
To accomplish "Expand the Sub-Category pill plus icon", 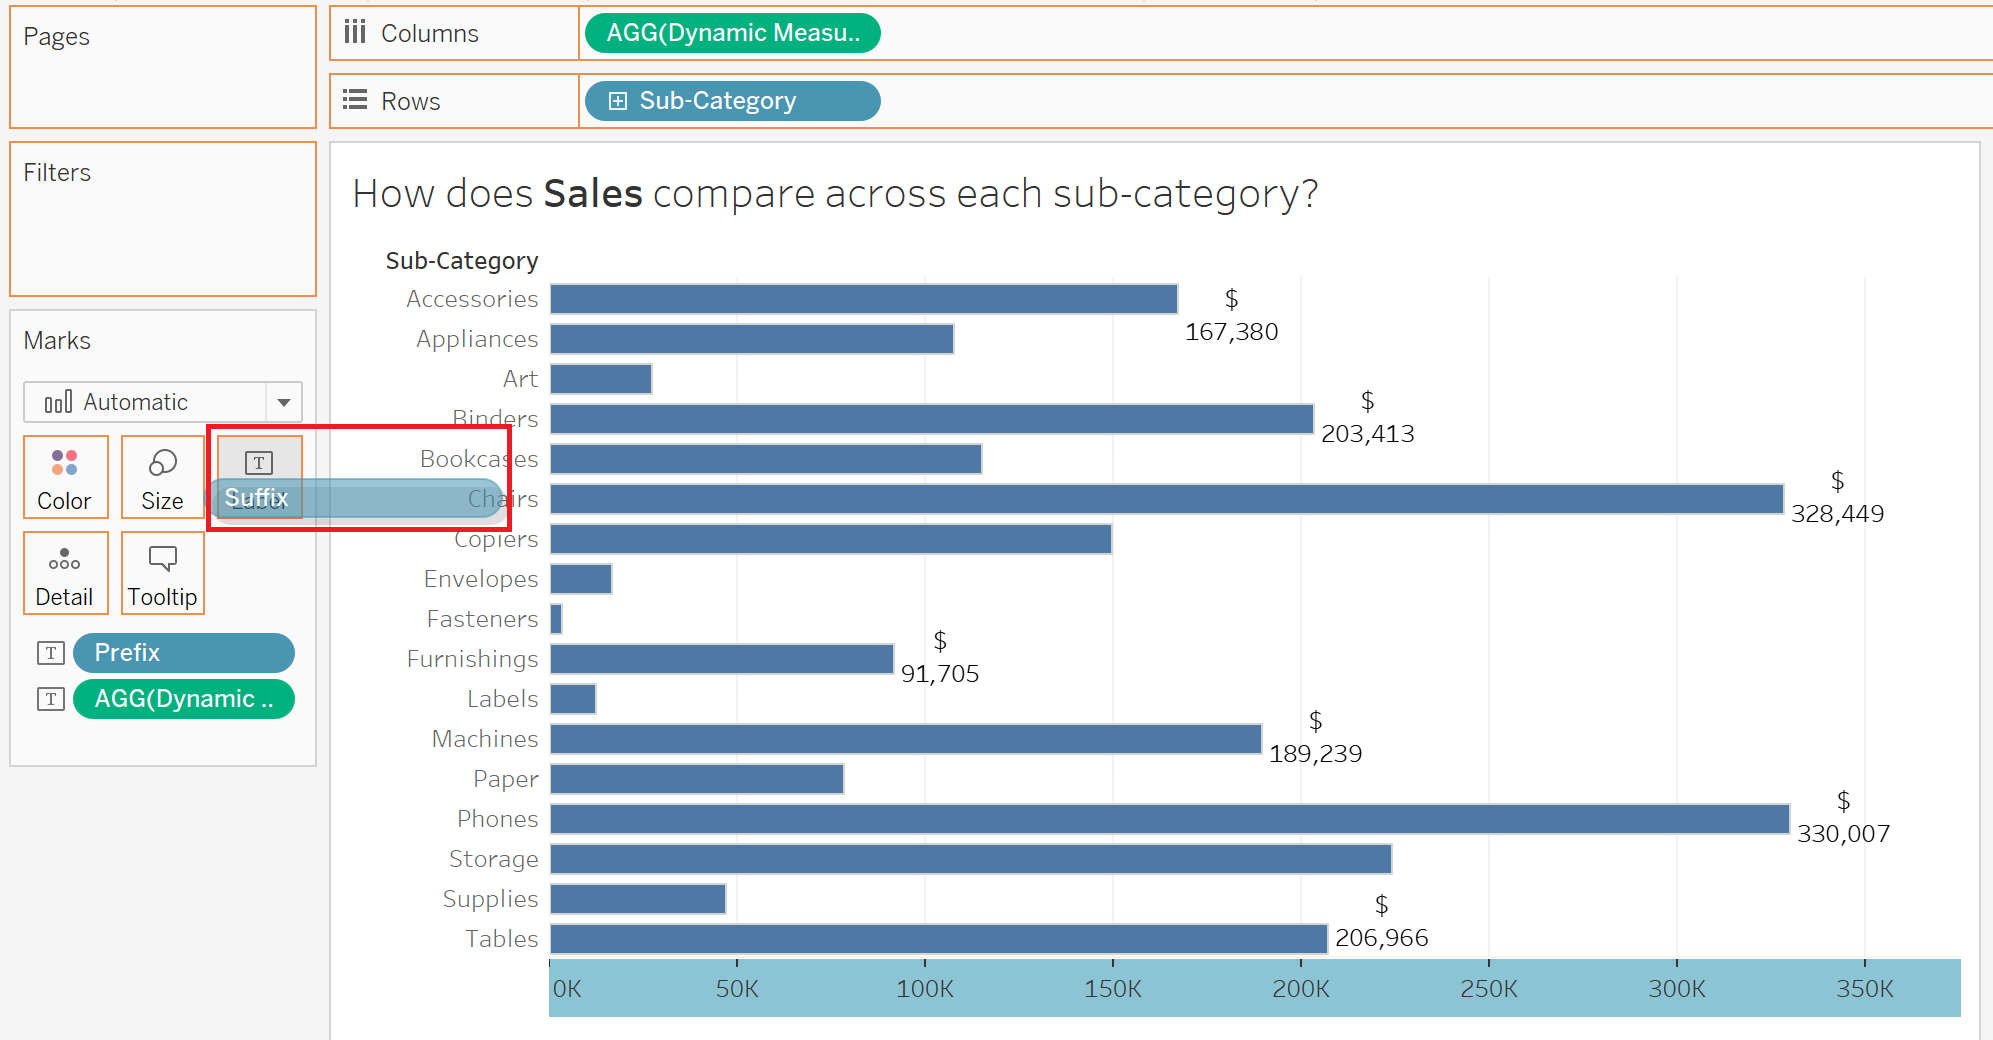I will pyautogui.click(x=618, y=101).
